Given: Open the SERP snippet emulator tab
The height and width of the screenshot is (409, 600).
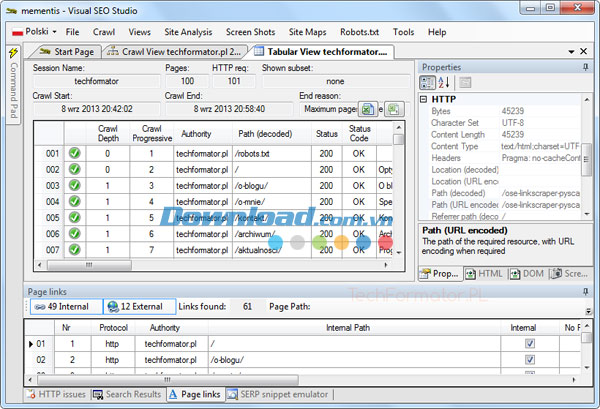Looking at the screenshot, I should 278,394.
